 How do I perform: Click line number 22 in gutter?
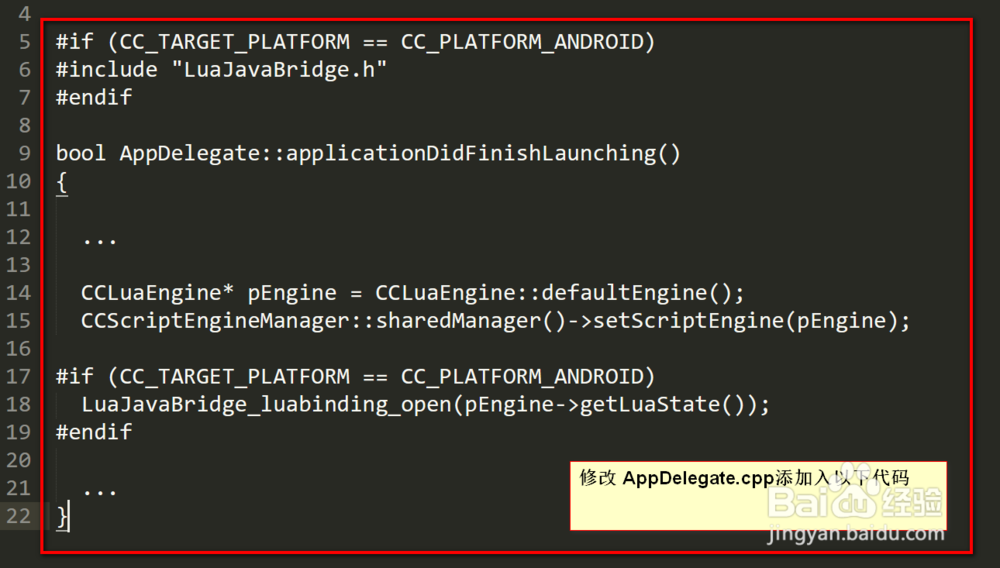(18, 516)
